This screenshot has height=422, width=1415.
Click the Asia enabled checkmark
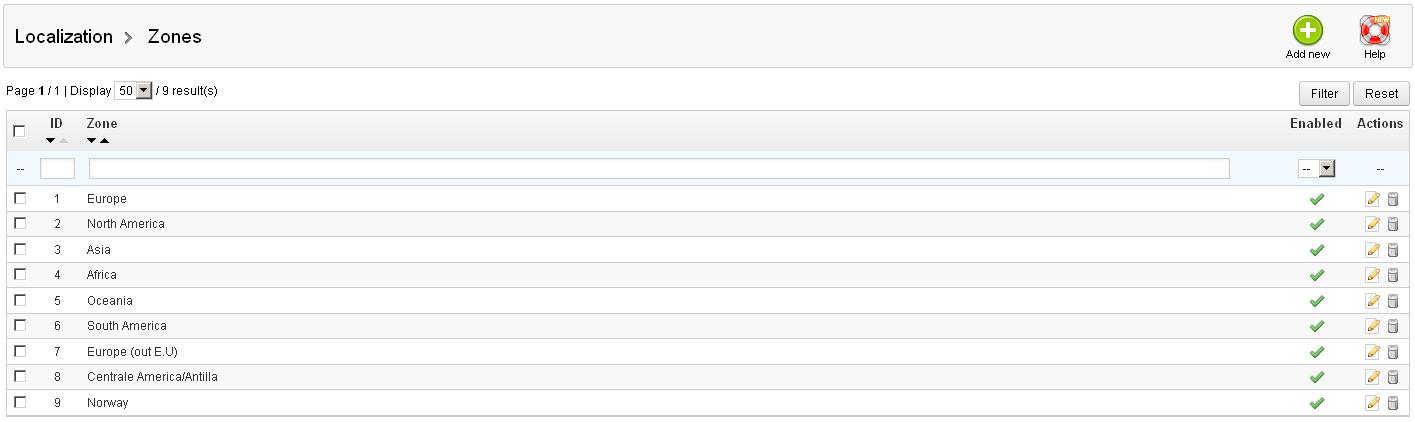[x=1317, y=250]
